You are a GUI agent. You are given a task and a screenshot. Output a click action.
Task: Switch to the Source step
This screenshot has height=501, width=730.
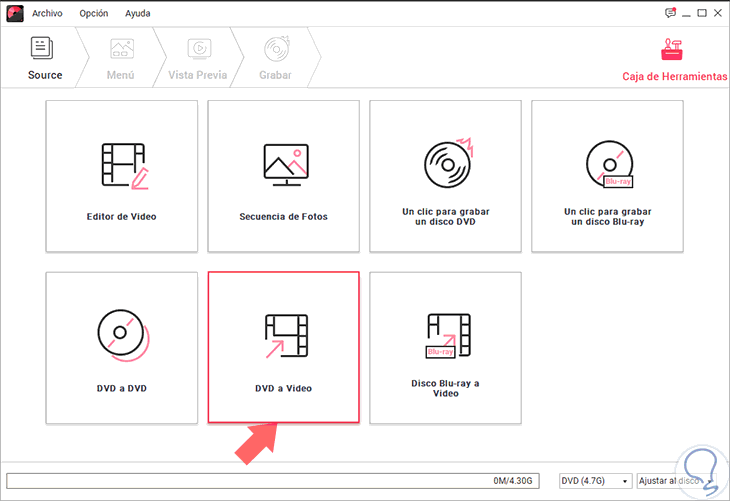click(45, 58)
